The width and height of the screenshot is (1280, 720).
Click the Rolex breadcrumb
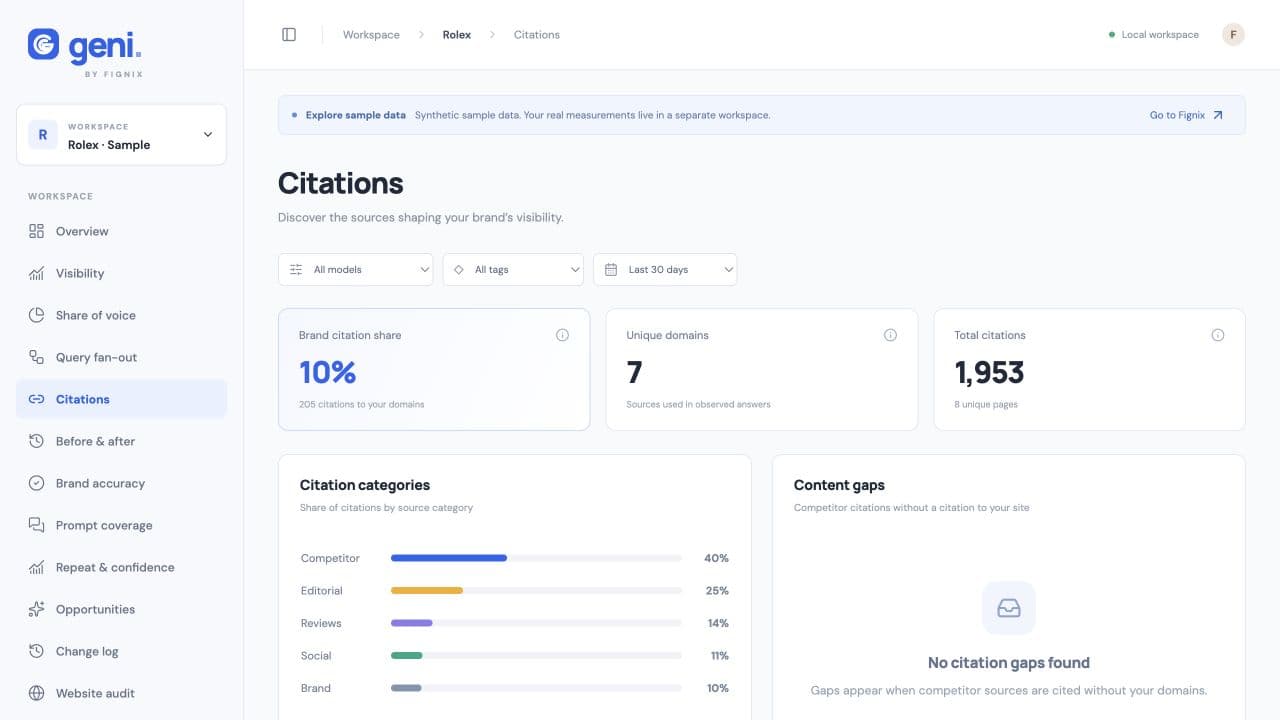(x=457, y=35)
